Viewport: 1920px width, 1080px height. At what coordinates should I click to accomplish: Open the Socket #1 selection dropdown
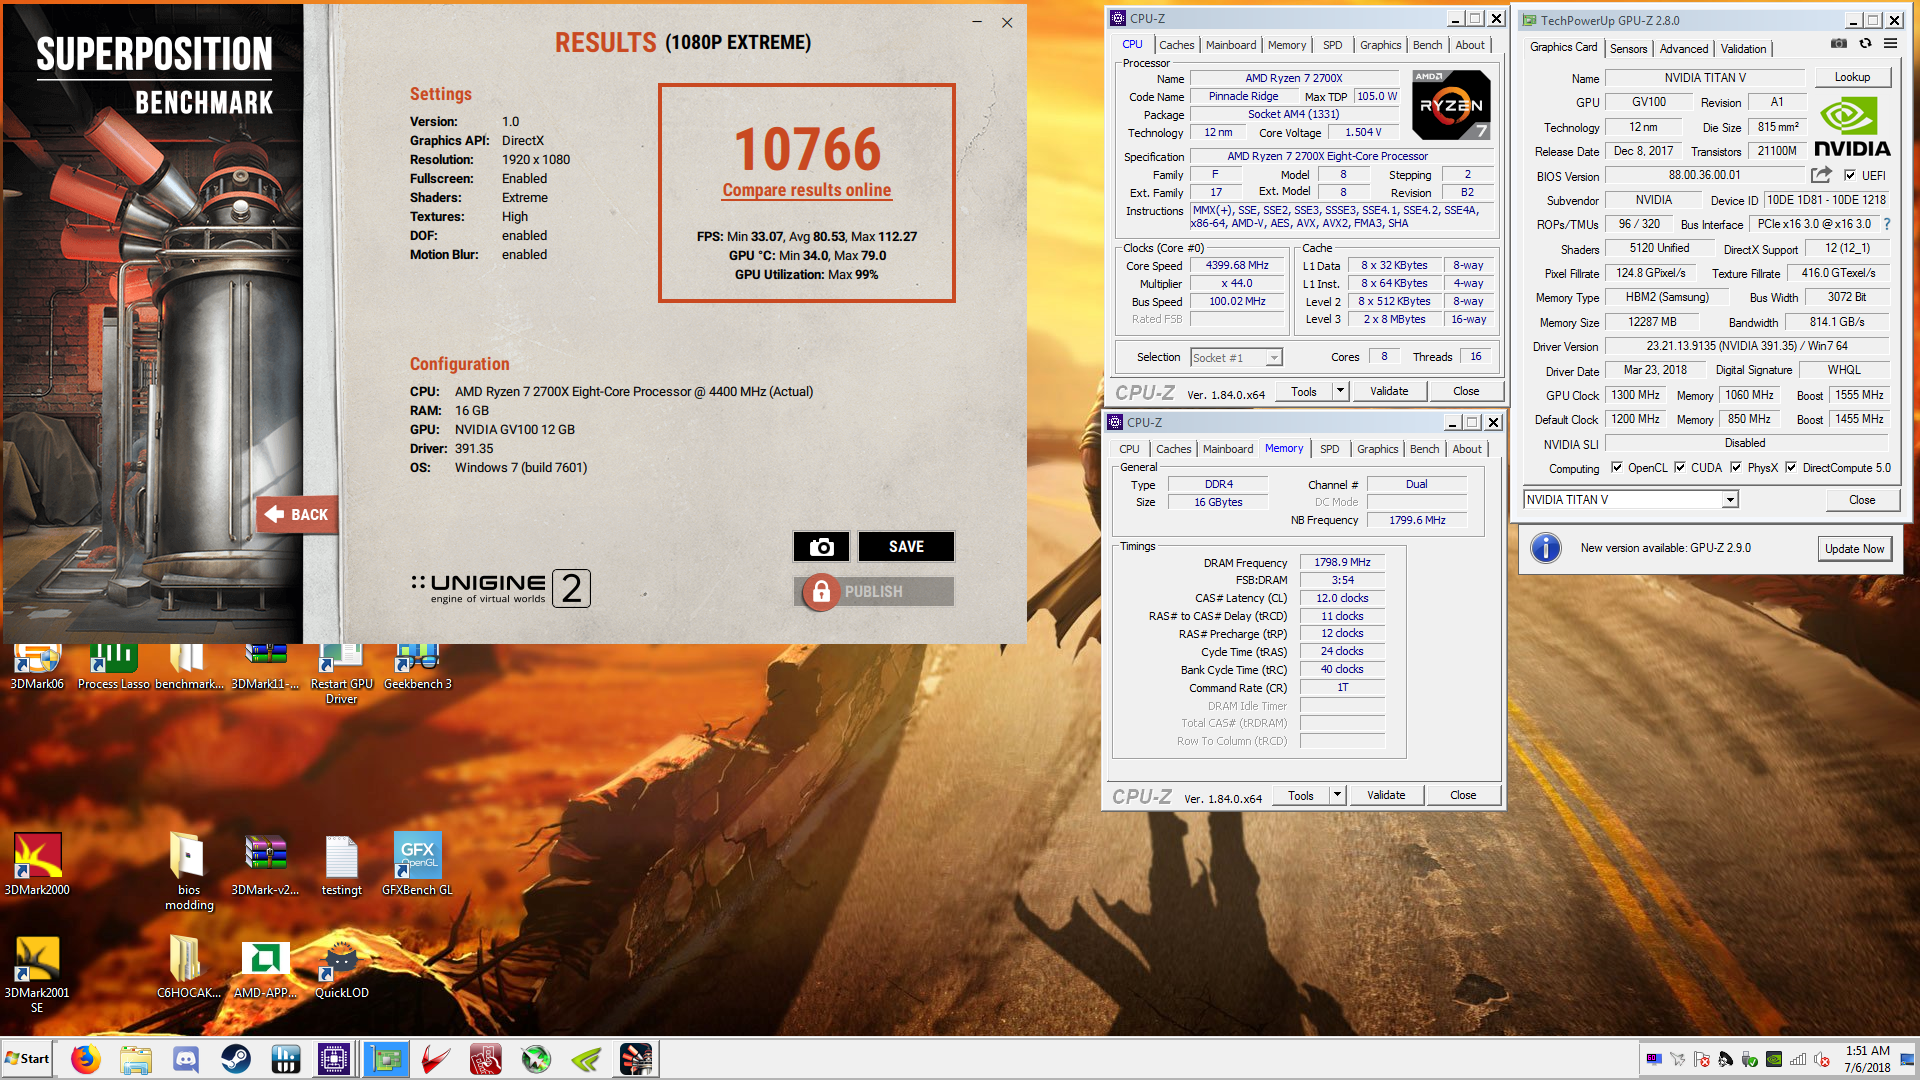click(1274, 357)
